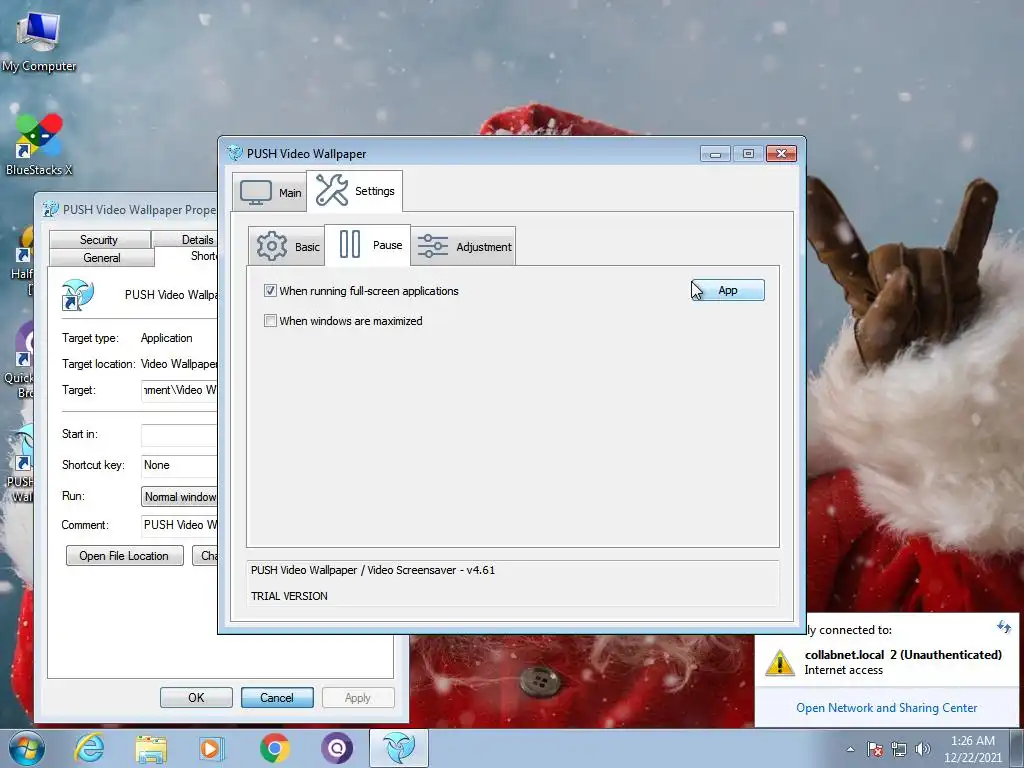
Task: Open Windows Explorer from taskbar
Action: coord(151,748)
